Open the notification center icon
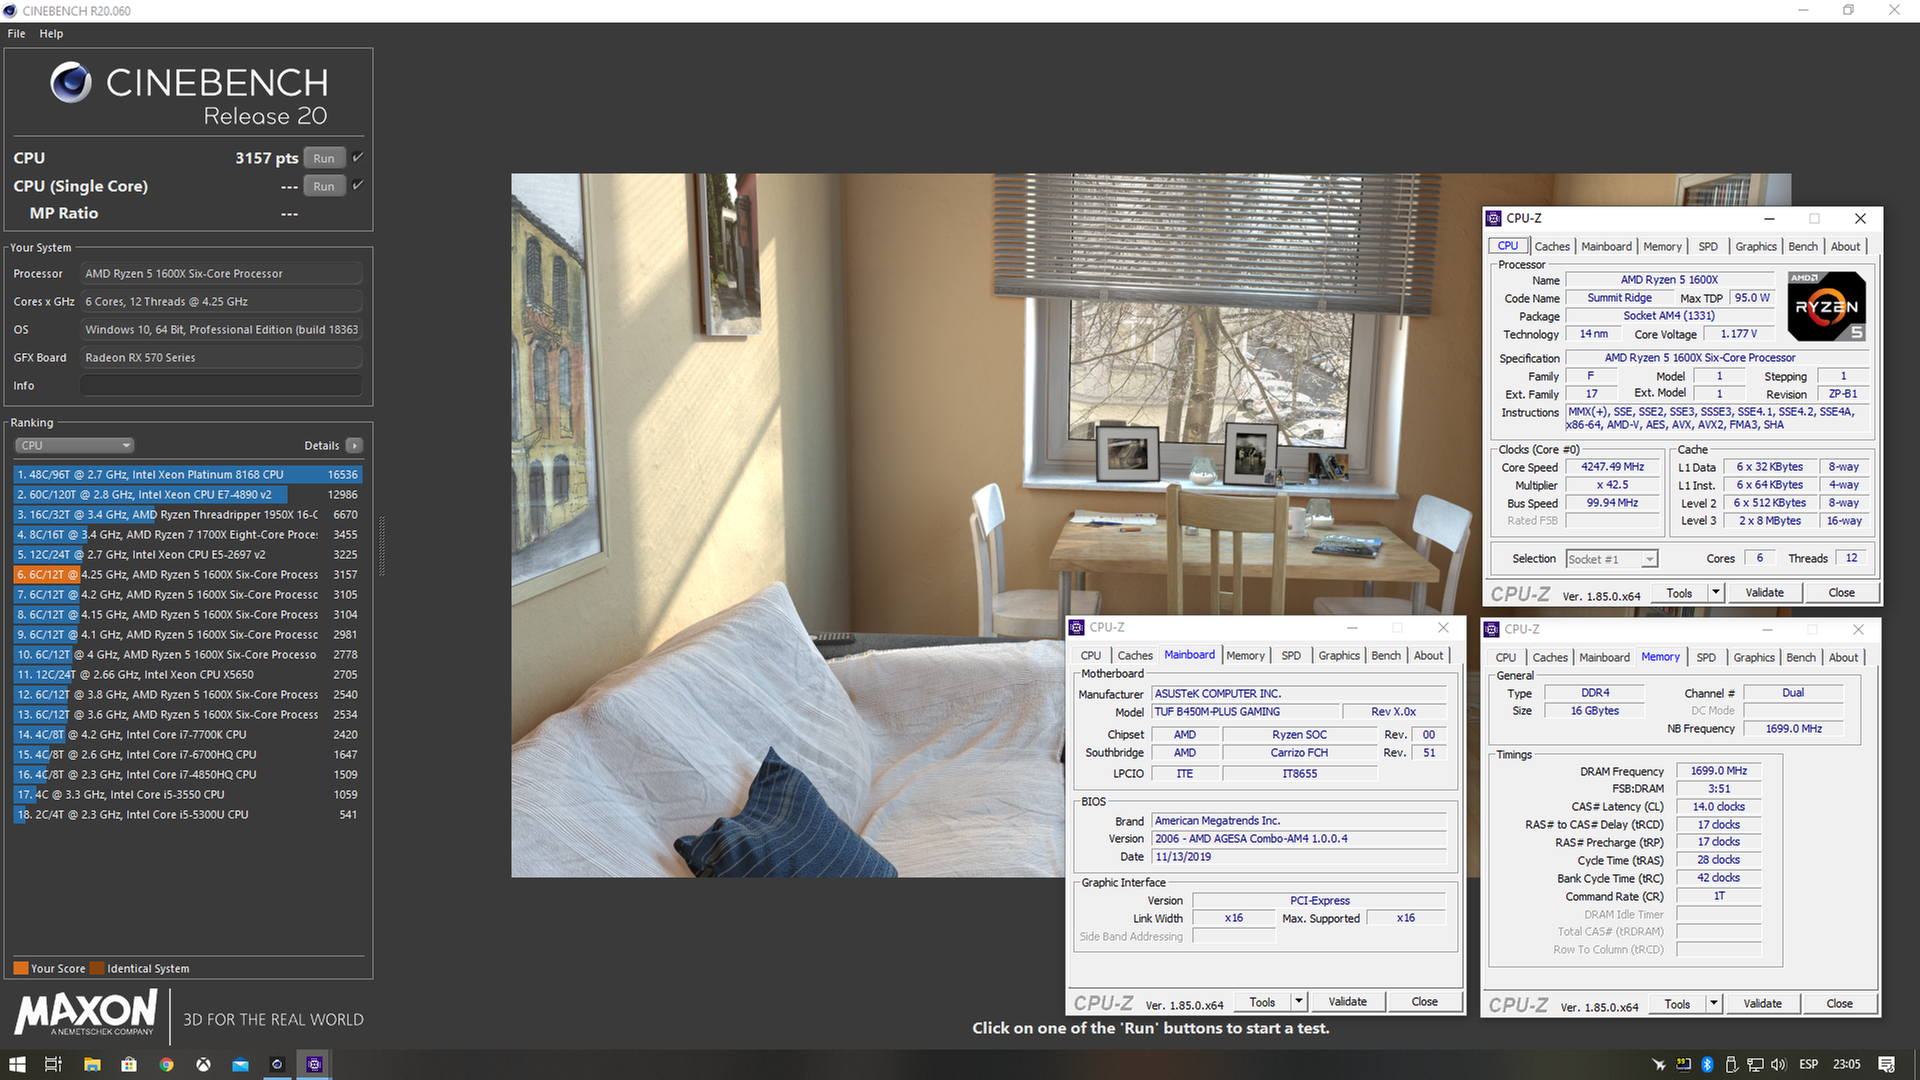 [1886, 1064]
